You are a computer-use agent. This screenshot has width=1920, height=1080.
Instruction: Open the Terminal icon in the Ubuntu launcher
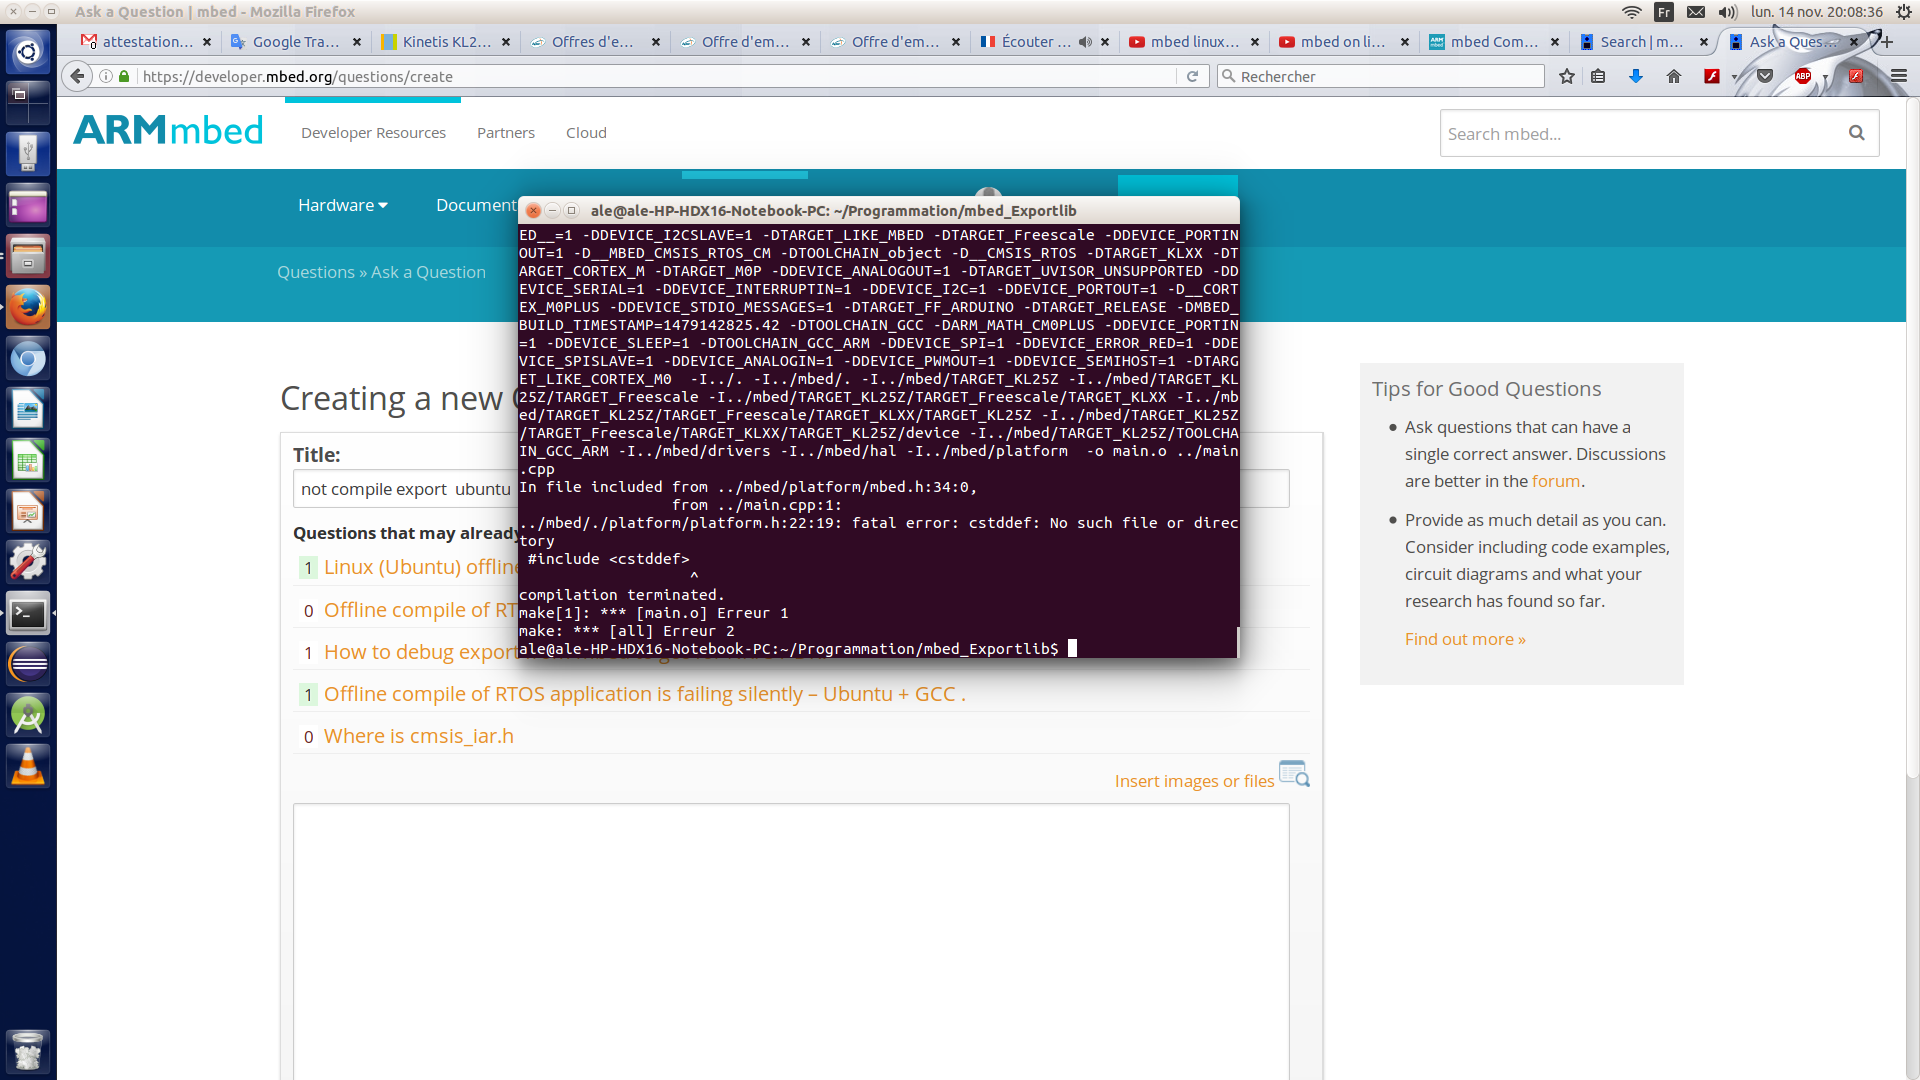pyautogui.click(x=27, y=613)
